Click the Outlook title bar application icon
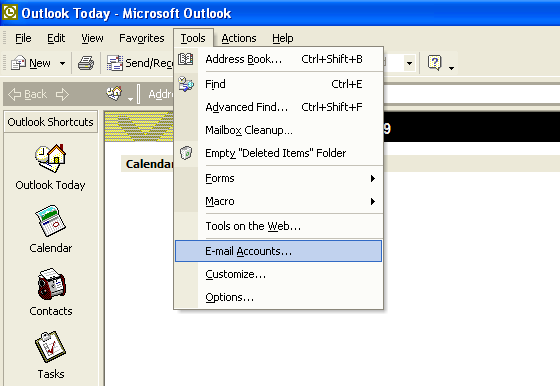Viewport: 560px width, 386px height. pos(10,12)
